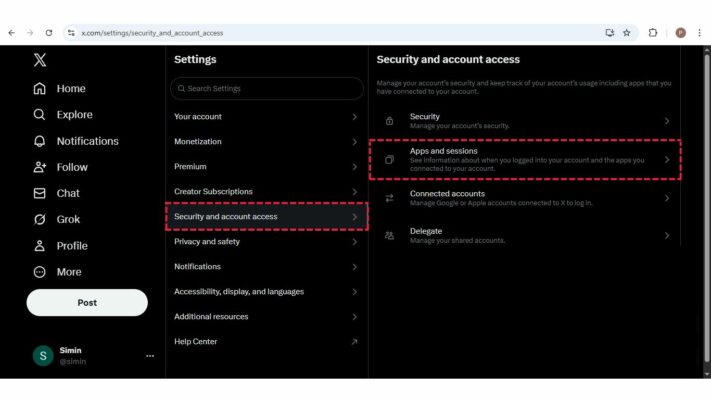Open Delegate settings

pos(525,235)
